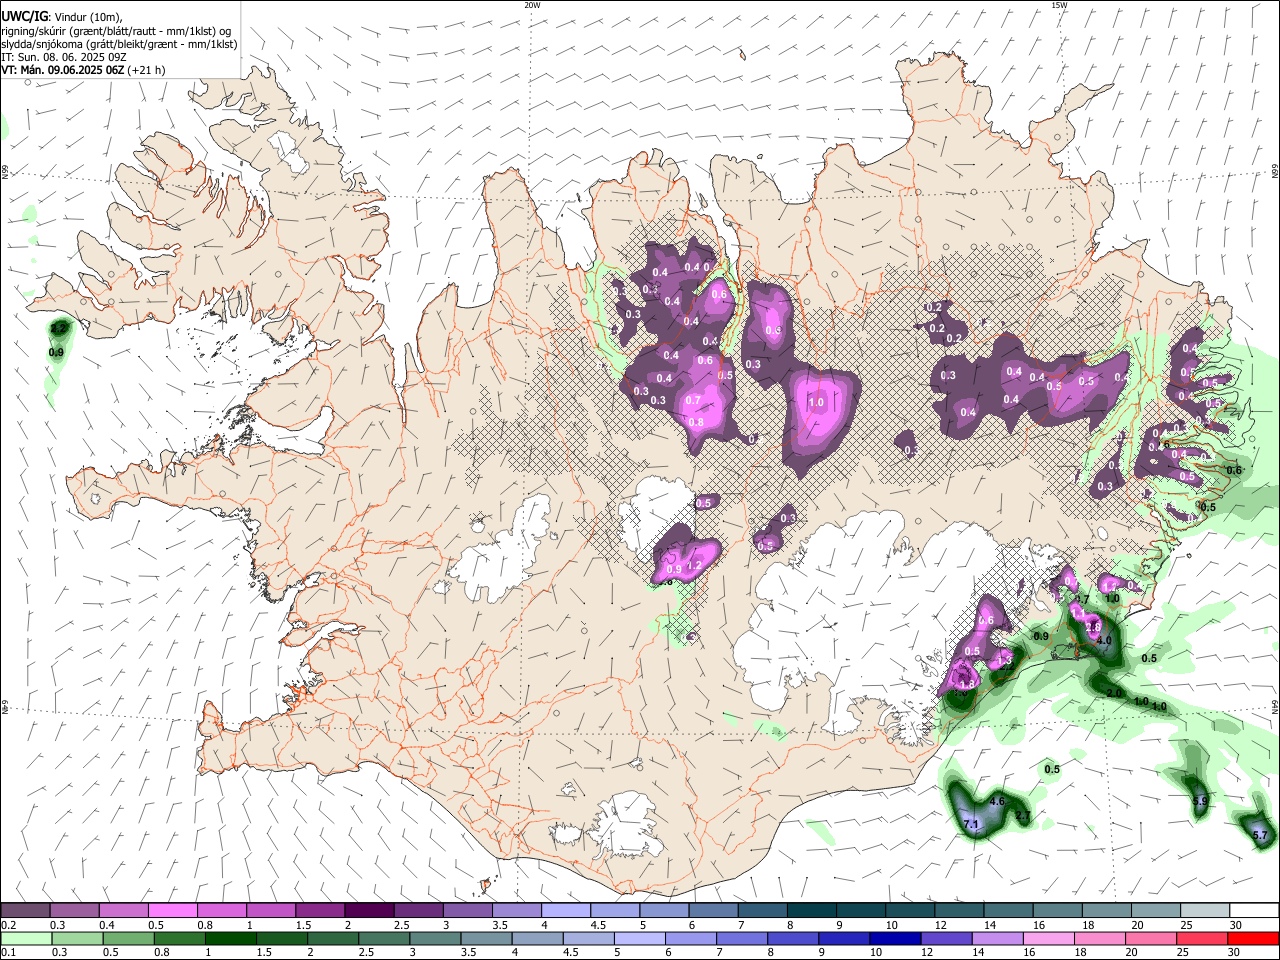Click the '4.6' precipitation value offshore
The width and height of the screenshot is (1280, 960).
pyautogui.click(x=996, y=802)
